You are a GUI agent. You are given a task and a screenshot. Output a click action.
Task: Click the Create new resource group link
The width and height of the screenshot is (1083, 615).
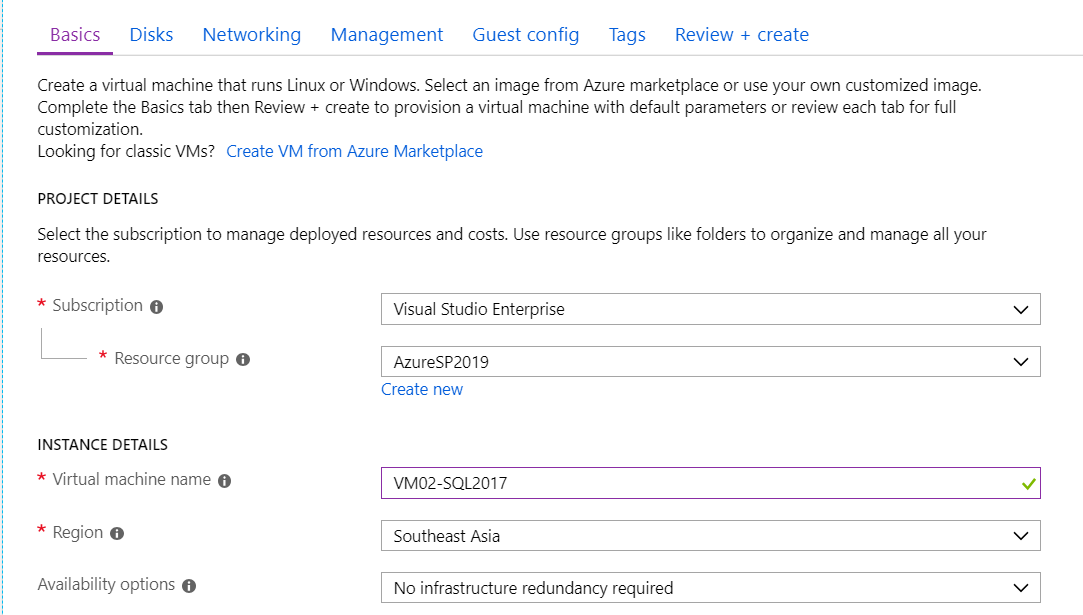pyautogui.click(x=422, y=389)
